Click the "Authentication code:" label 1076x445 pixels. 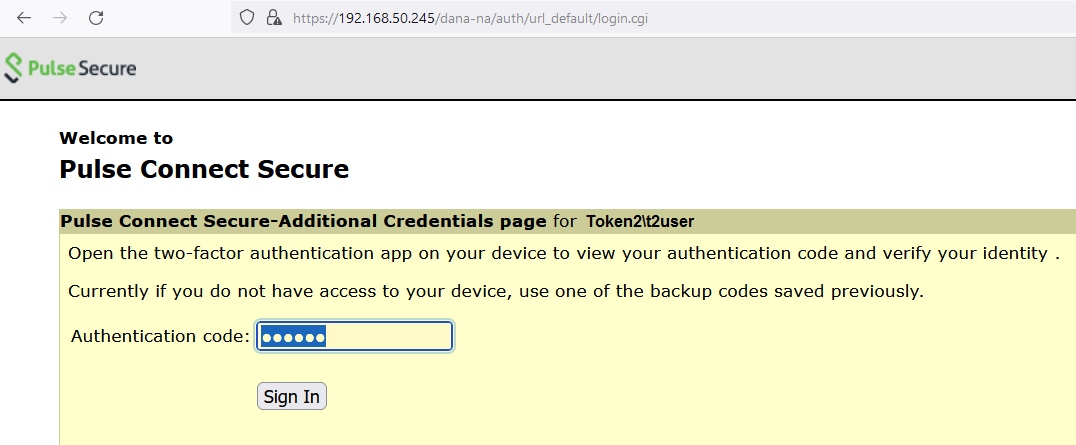pyautogui.click(x=161, y=336)
